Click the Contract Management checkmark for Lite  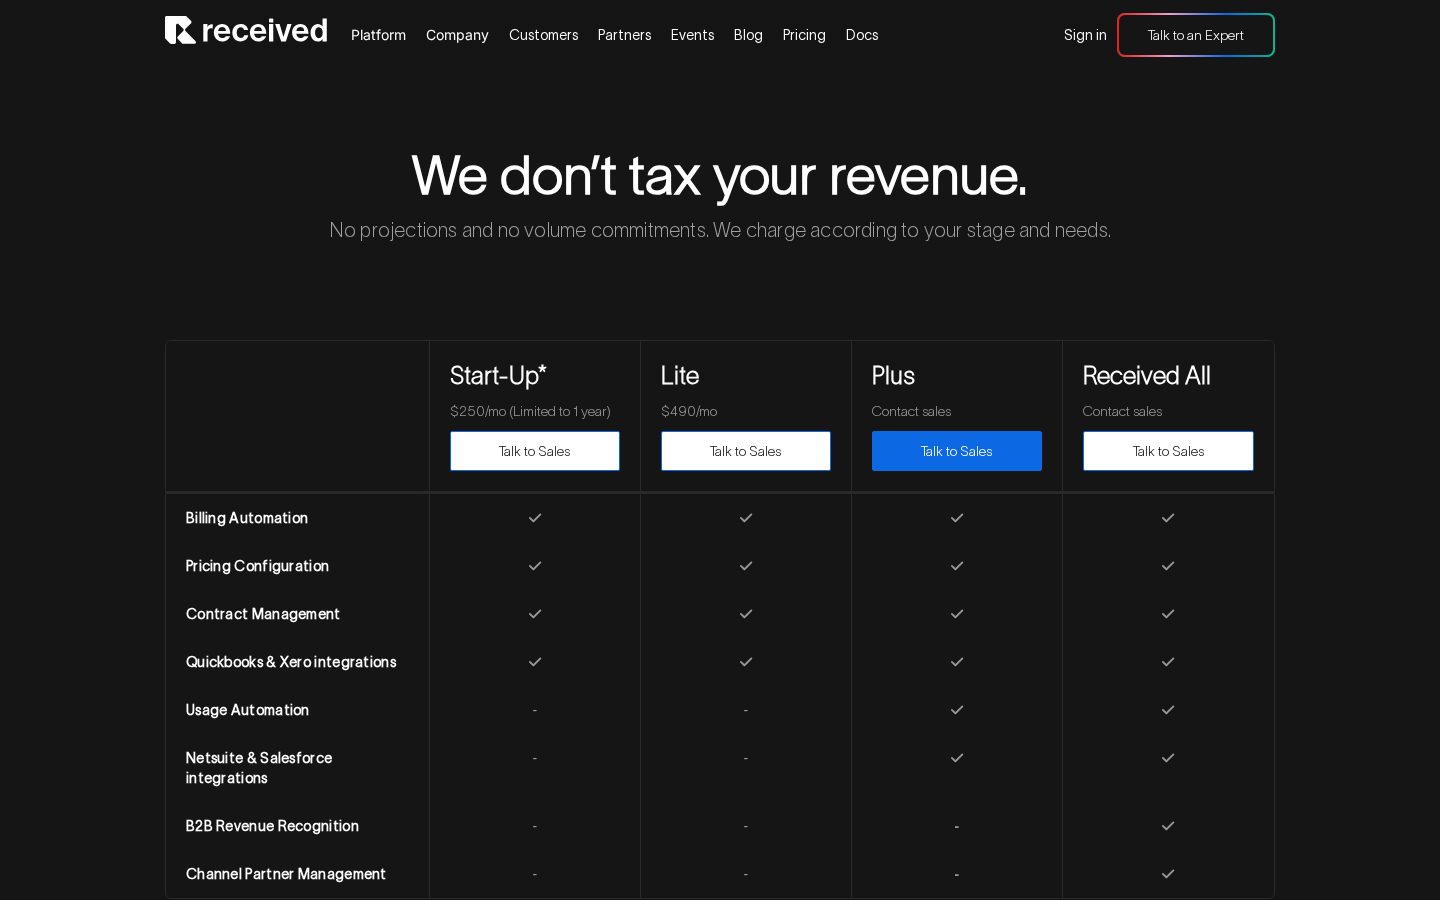[746, 614]
